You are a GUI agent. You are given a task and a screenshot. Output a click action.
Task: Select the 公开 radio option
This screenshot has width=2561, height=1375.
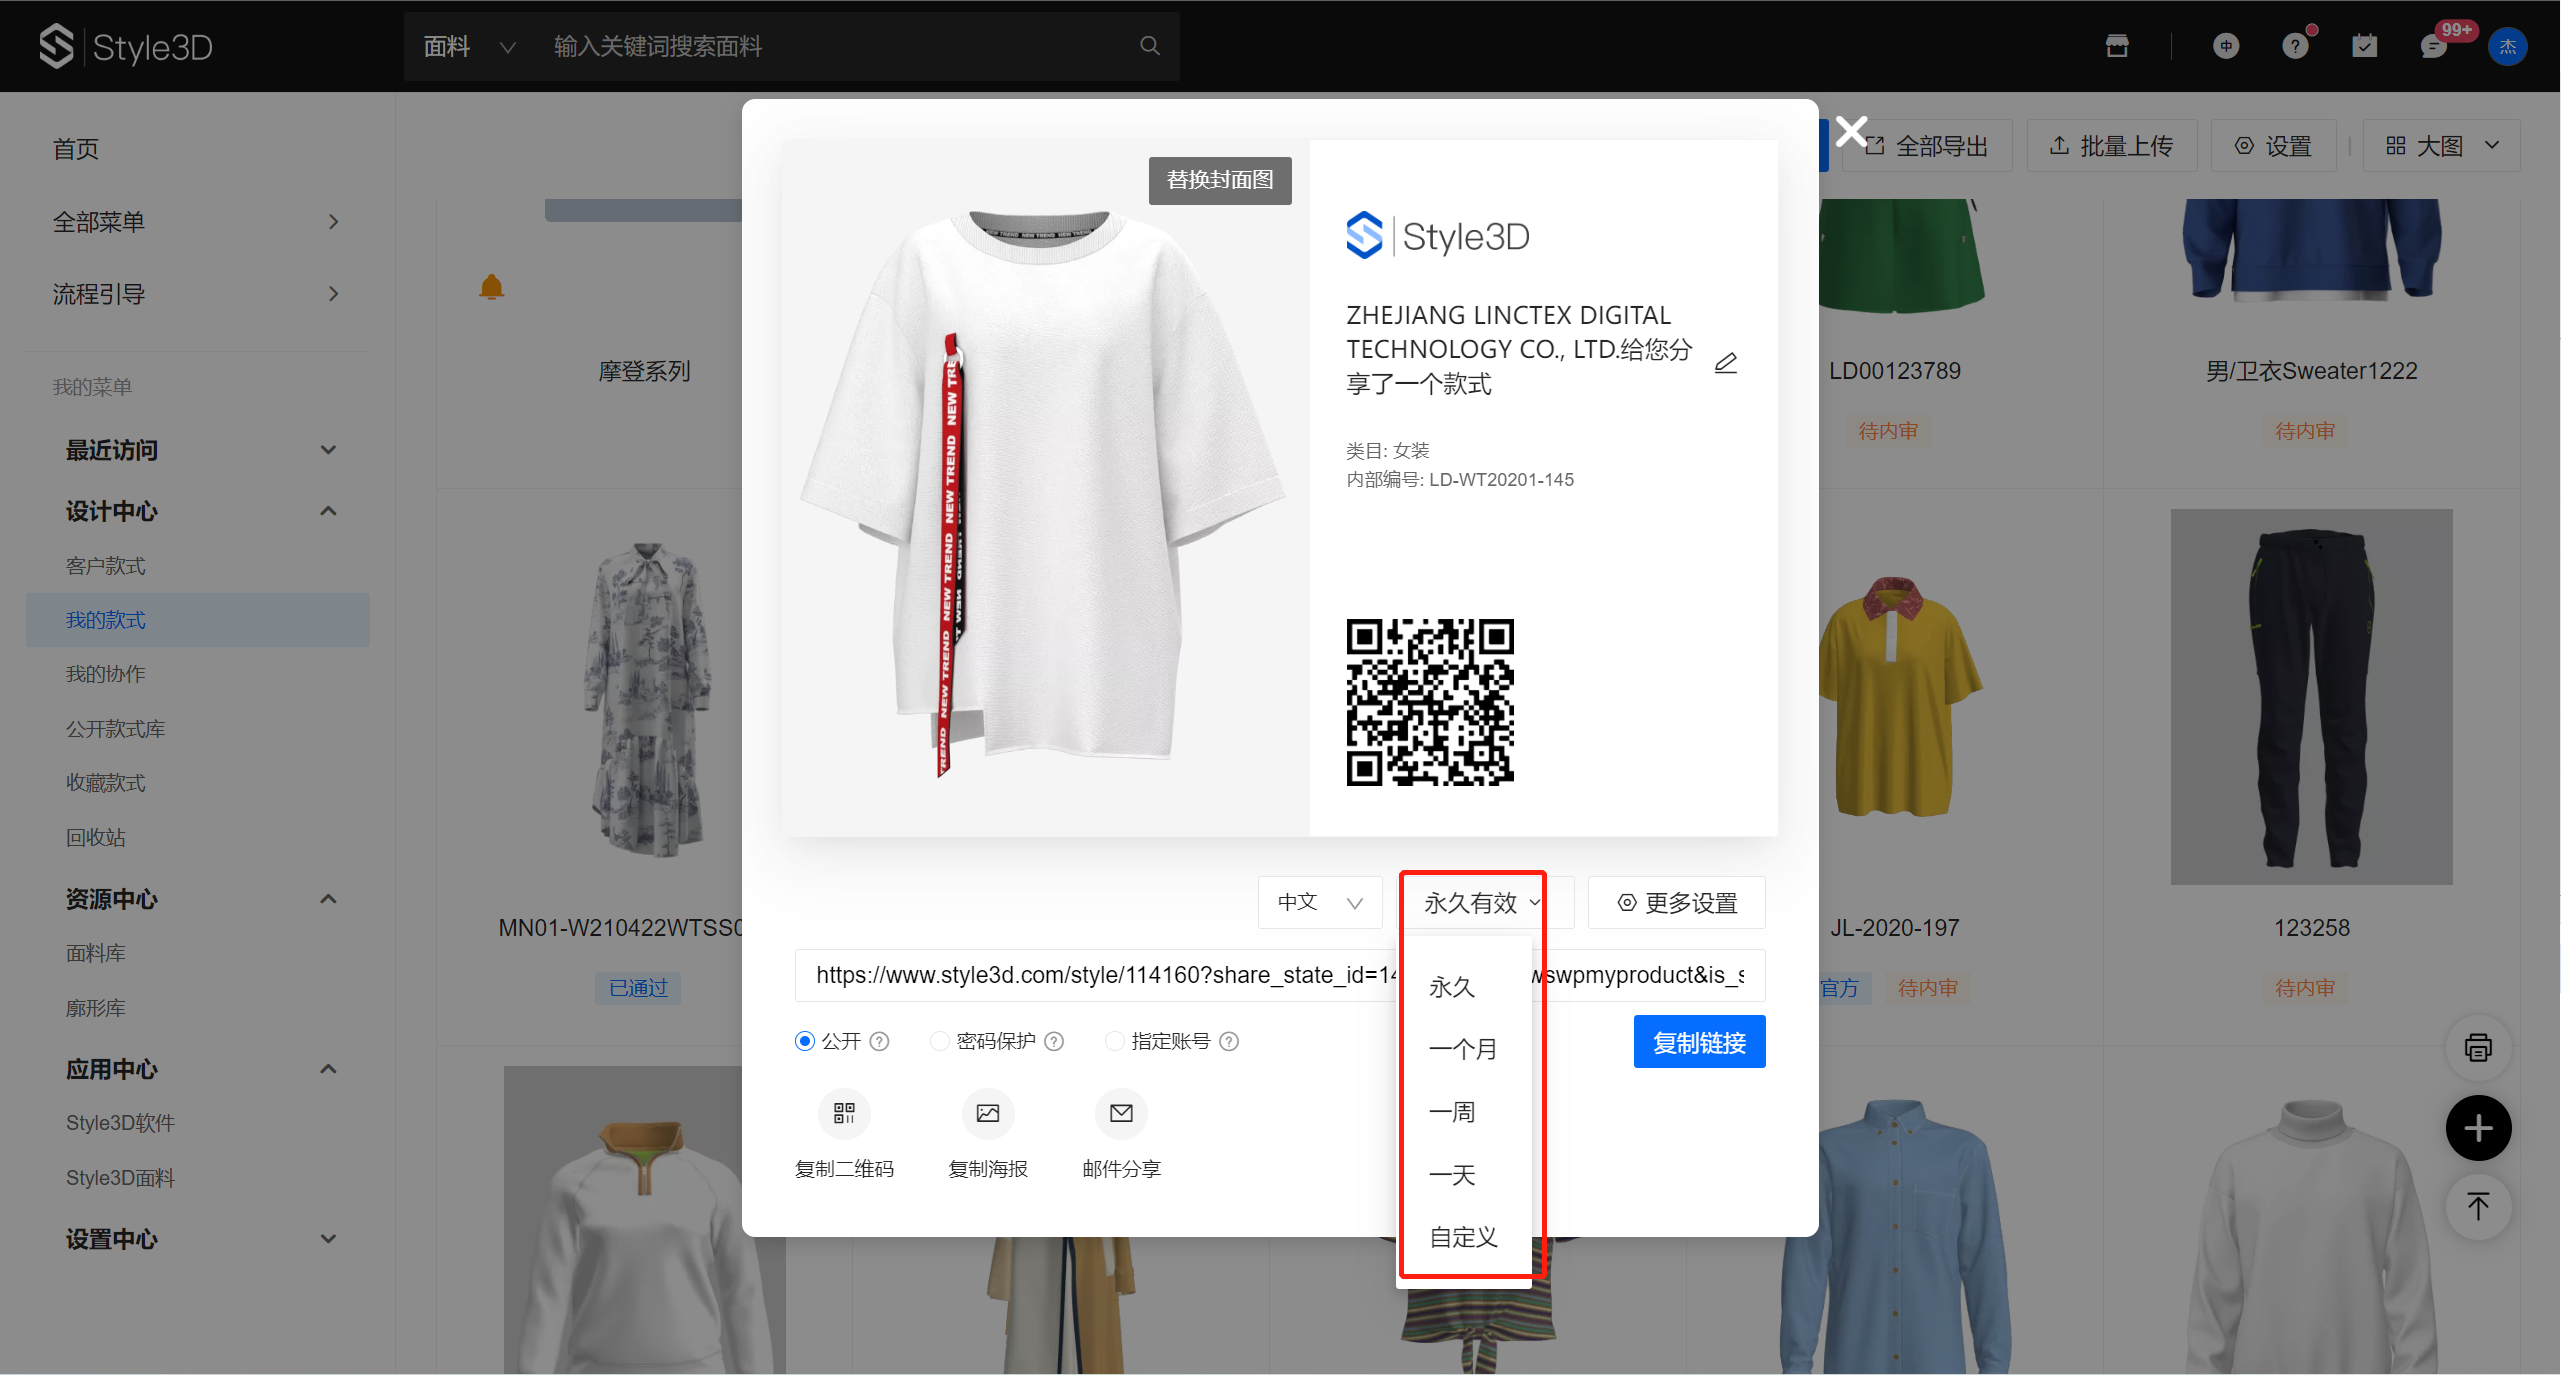(805, 1041)
